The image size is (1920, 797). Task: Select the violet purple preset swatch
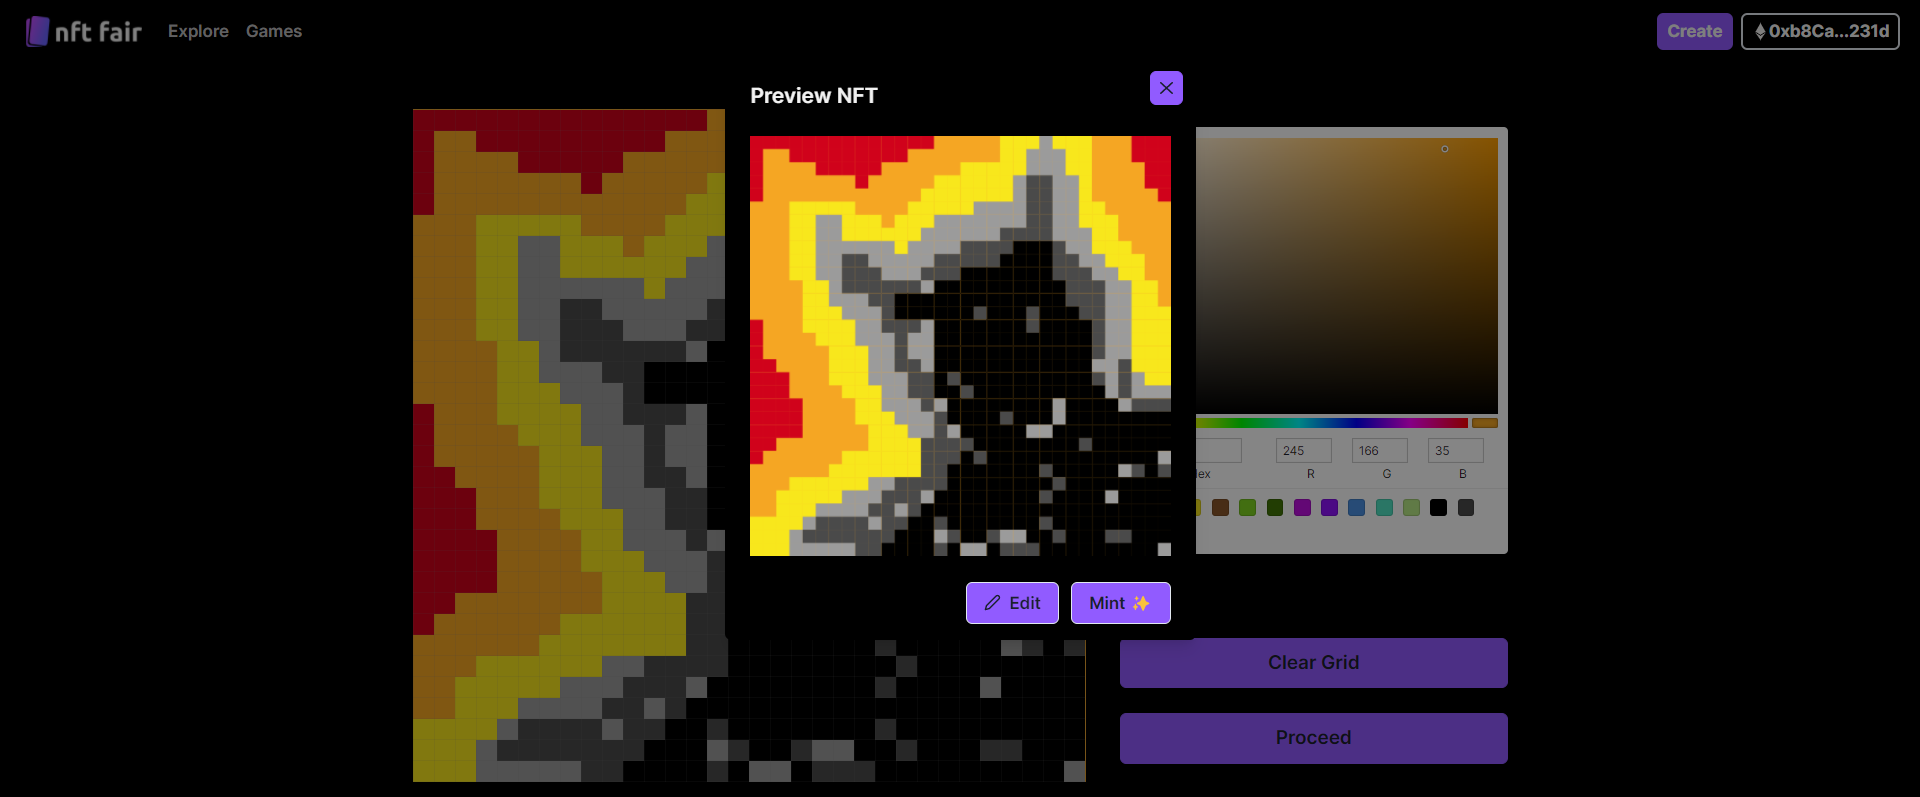pos(1329,508)
